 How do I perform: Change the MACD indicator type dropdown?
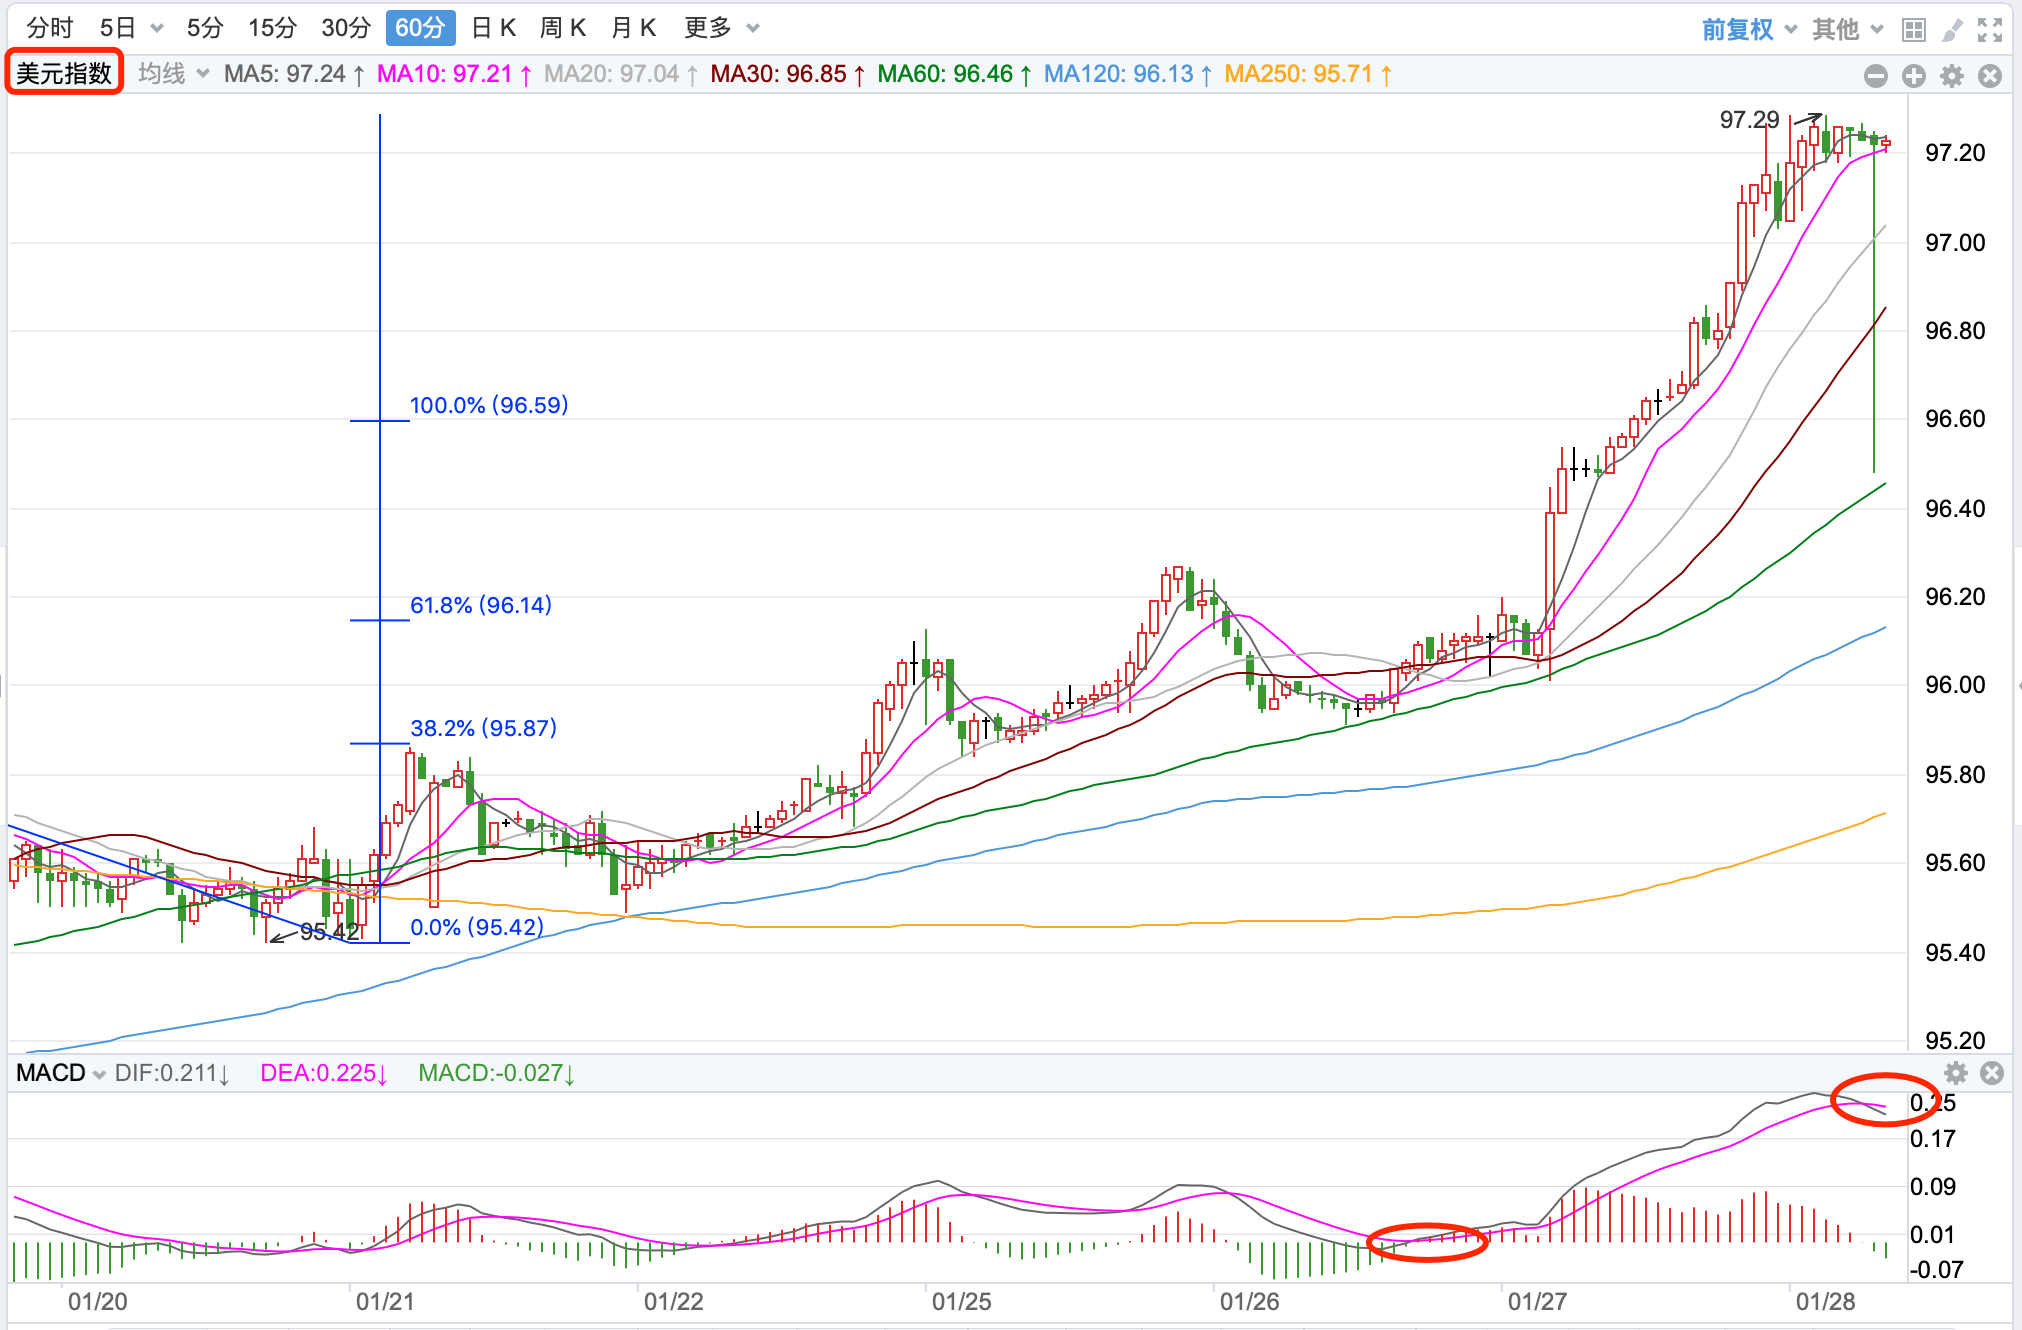tap(60, 1073)
